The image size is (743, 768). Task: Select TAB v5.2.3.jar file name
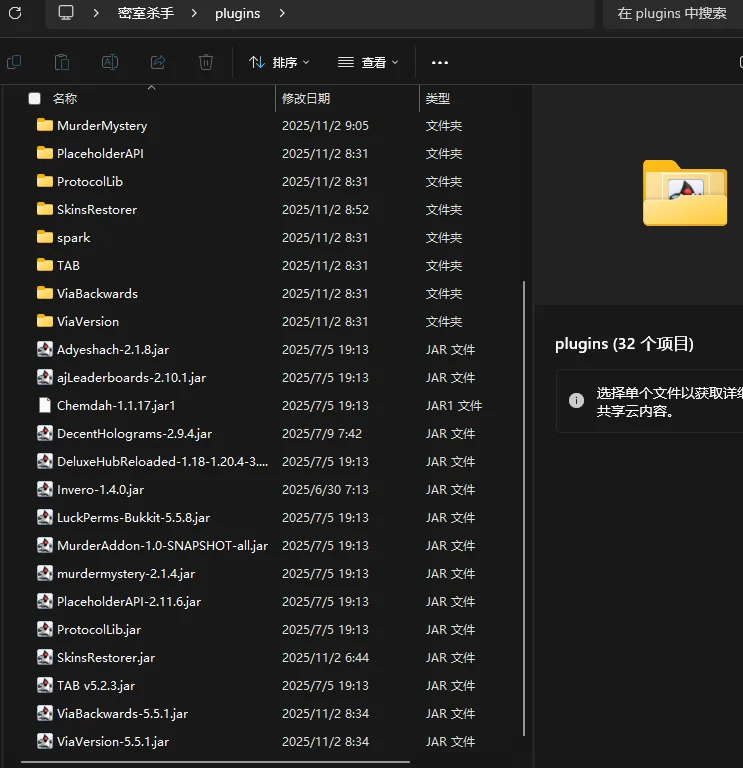(96, 685)
